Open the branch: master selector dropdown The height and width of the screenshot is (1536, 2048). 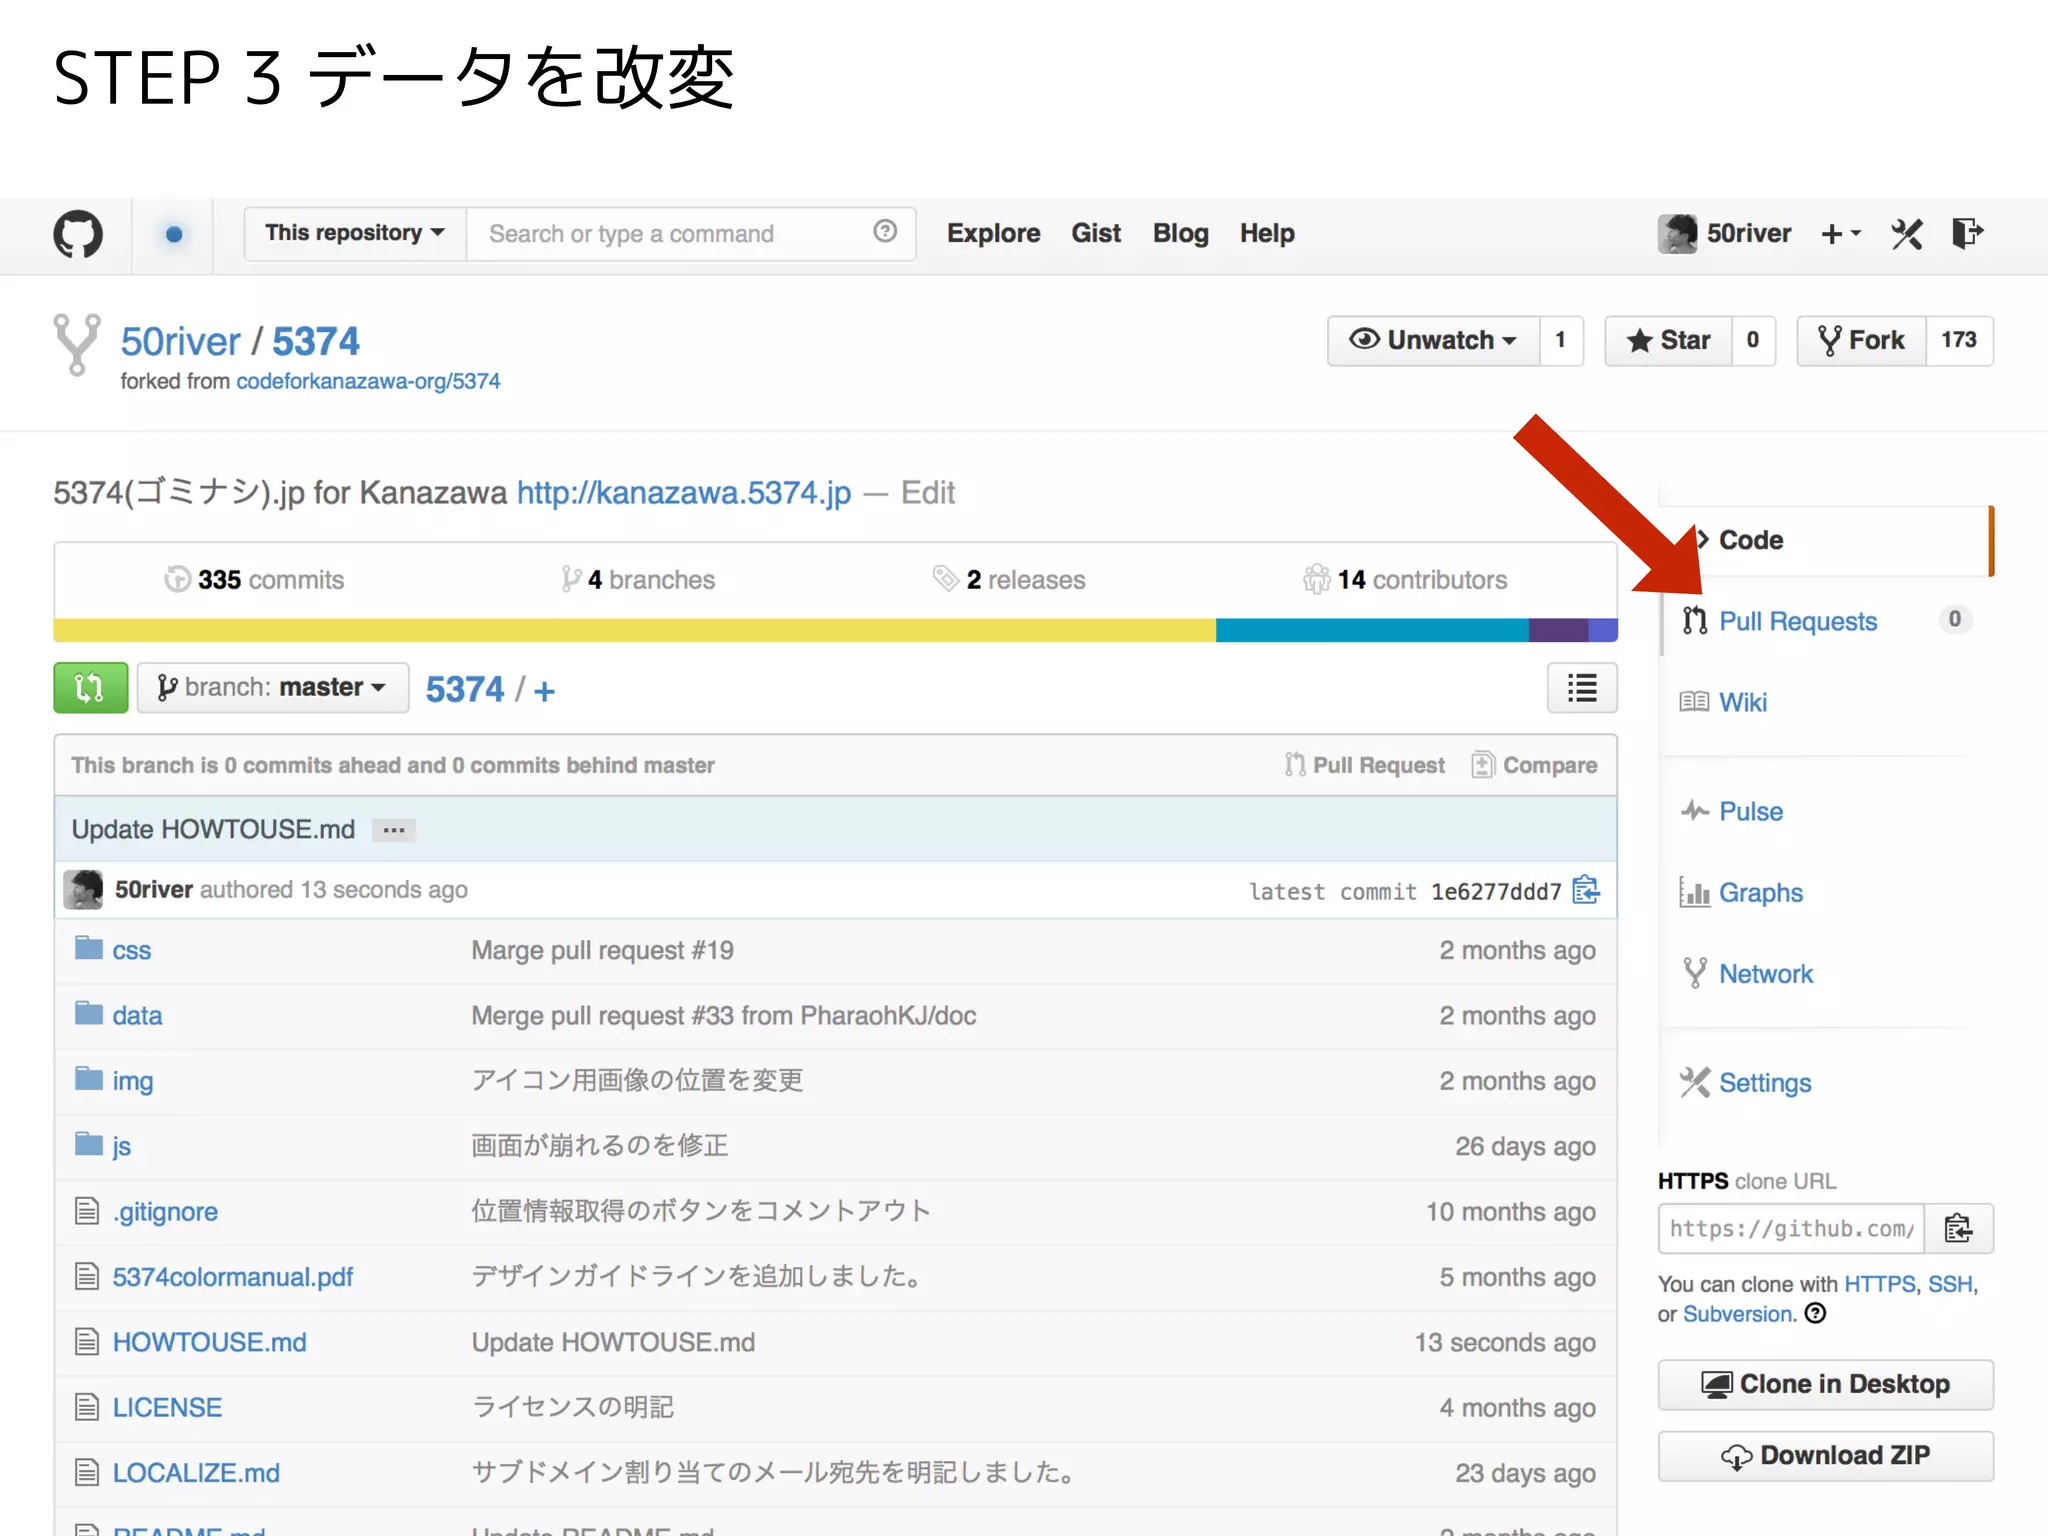[x=273, y=688]
